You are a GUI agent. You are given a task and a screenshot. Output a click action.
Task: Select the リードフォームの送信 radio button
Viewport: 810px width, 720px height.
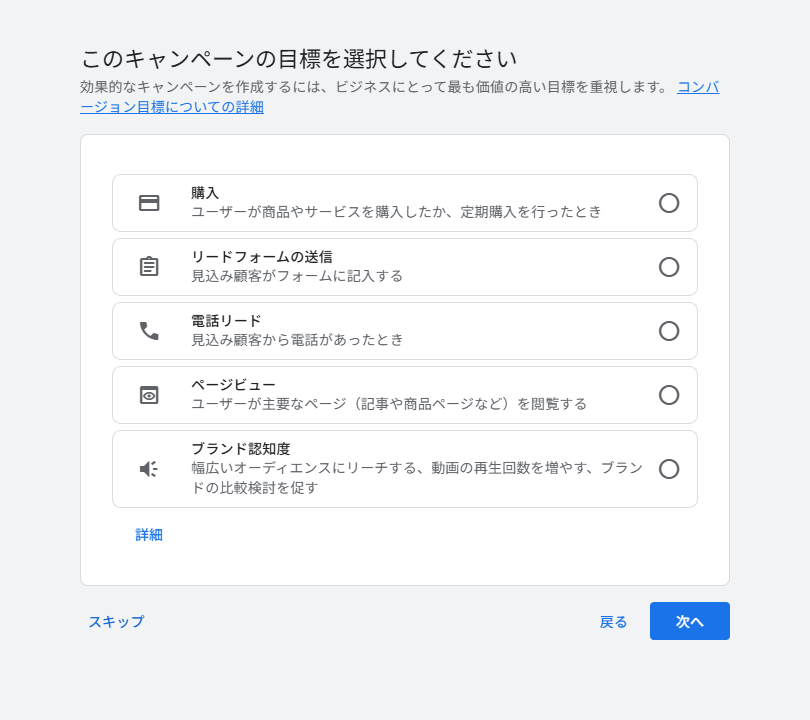tap(669, 267)
